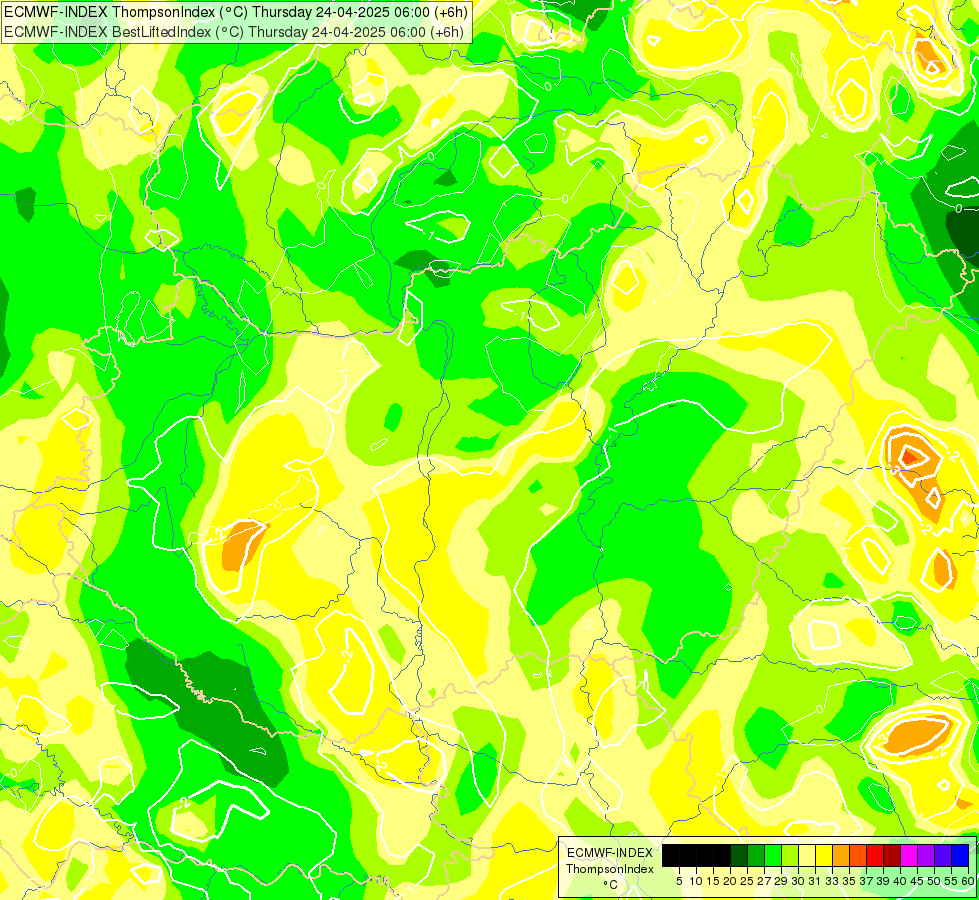
Task: Click the legend tick label '33'
Action: coord(832,881)
